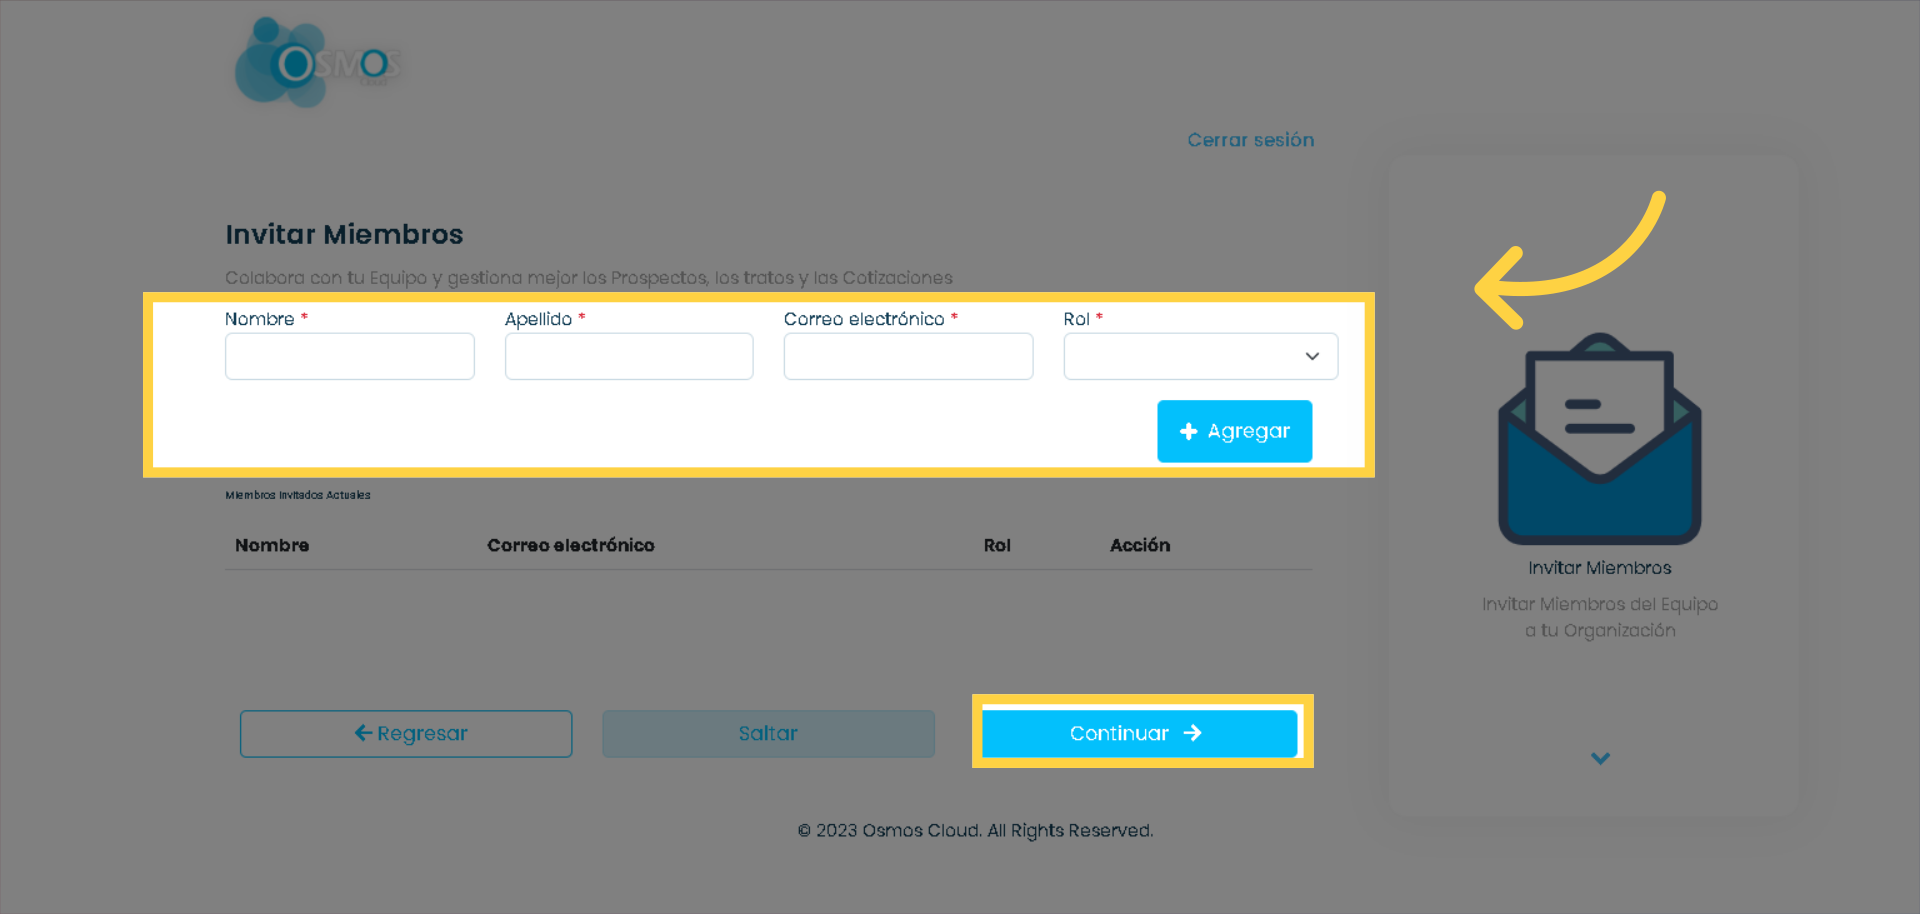Click the Correo electrónico table column header
The image size is (1920, 914).
[571, 545]
